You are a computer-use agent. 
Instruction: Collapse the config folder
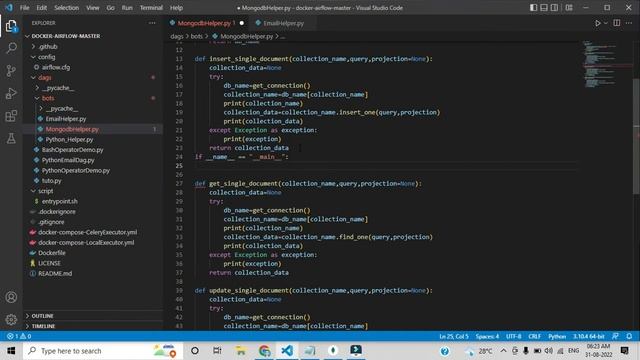pos(47,57)
